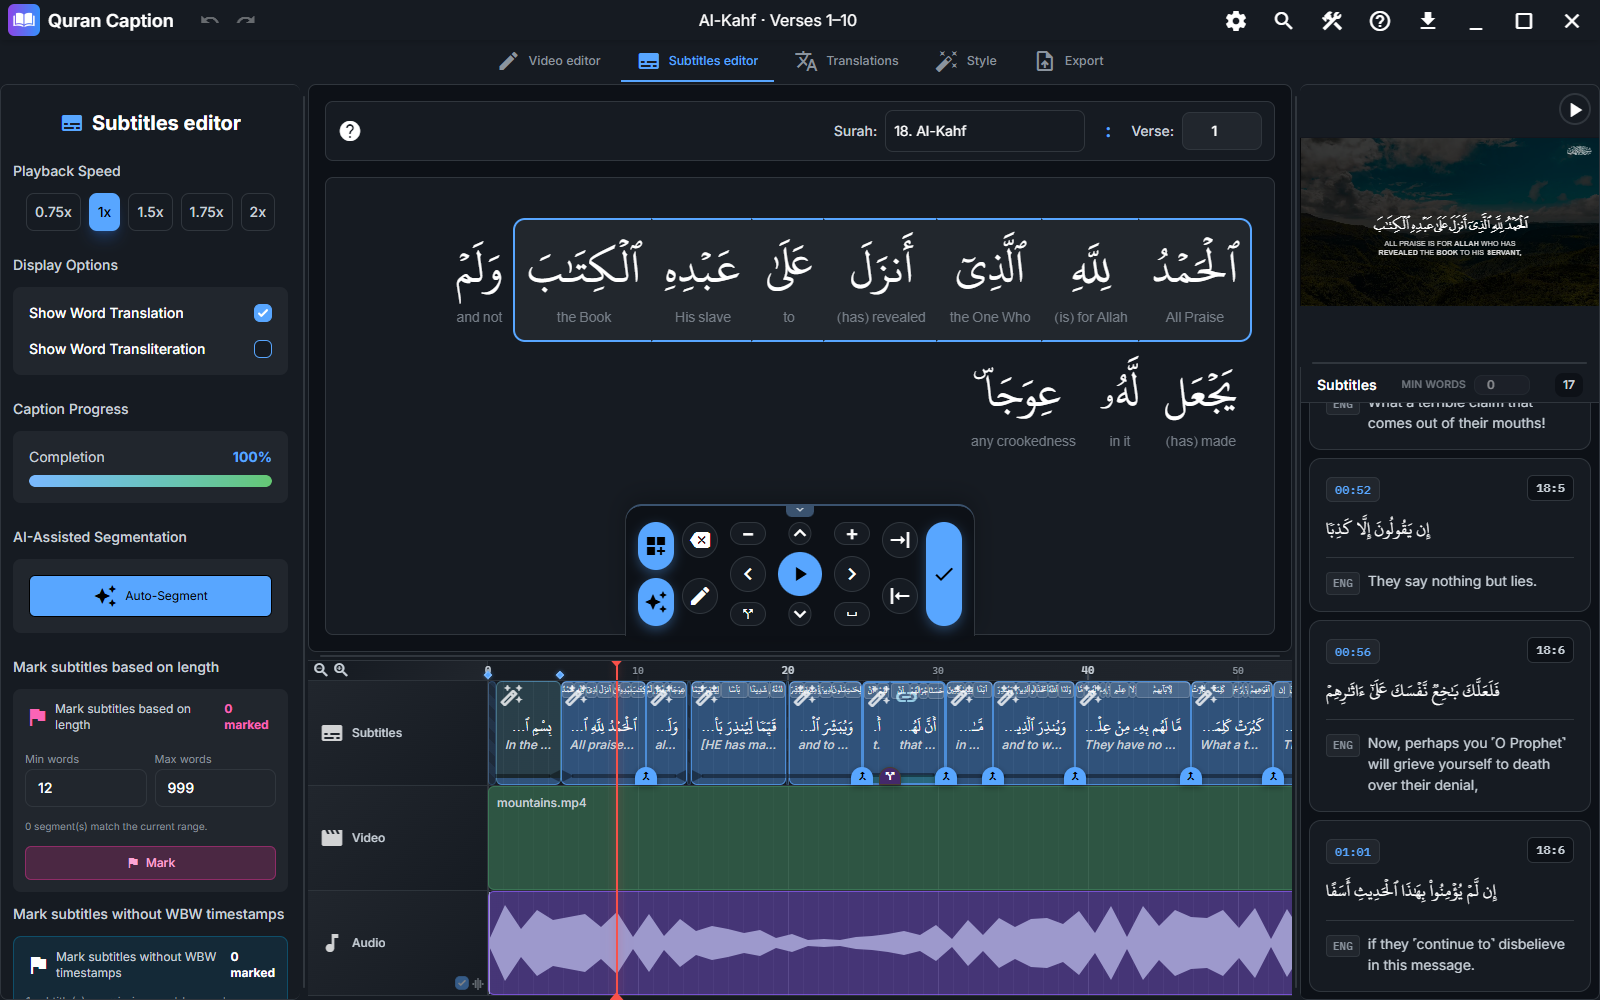Click the arrow-to-right-bar button

click(900, 541)
